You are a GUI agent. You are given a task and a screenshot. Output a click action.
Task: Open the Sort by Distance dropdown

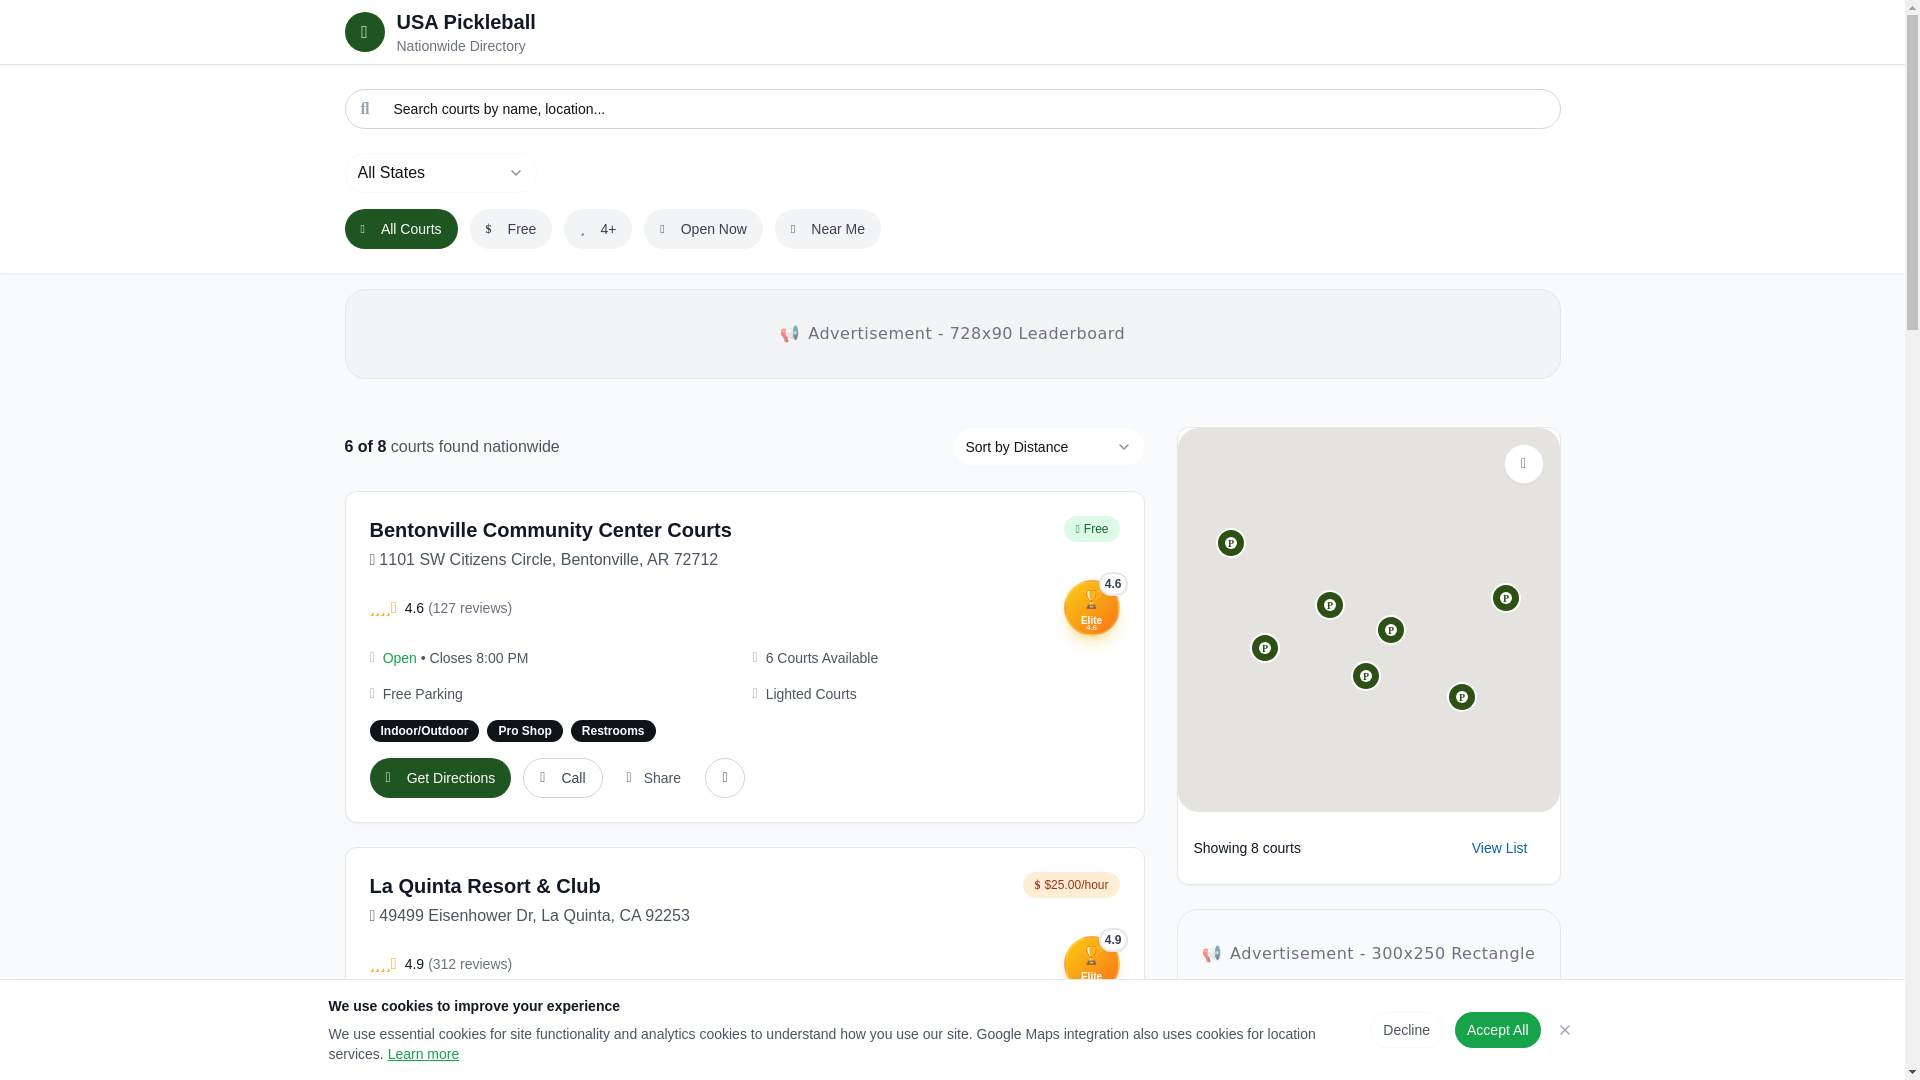(x=1048, y=447)
